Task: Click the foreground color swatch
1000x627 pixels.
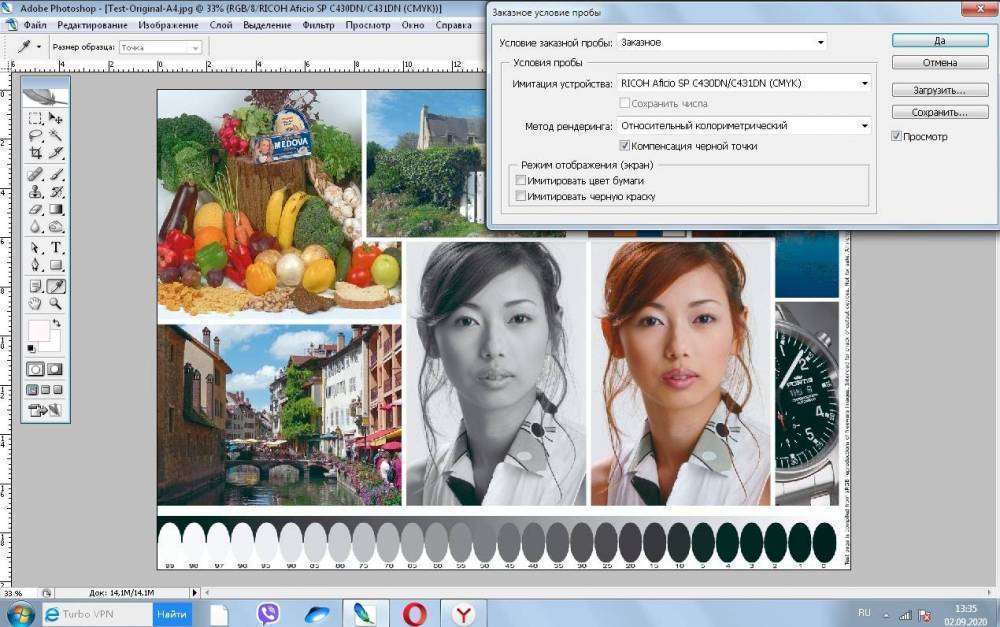Action: click(38, 331)
